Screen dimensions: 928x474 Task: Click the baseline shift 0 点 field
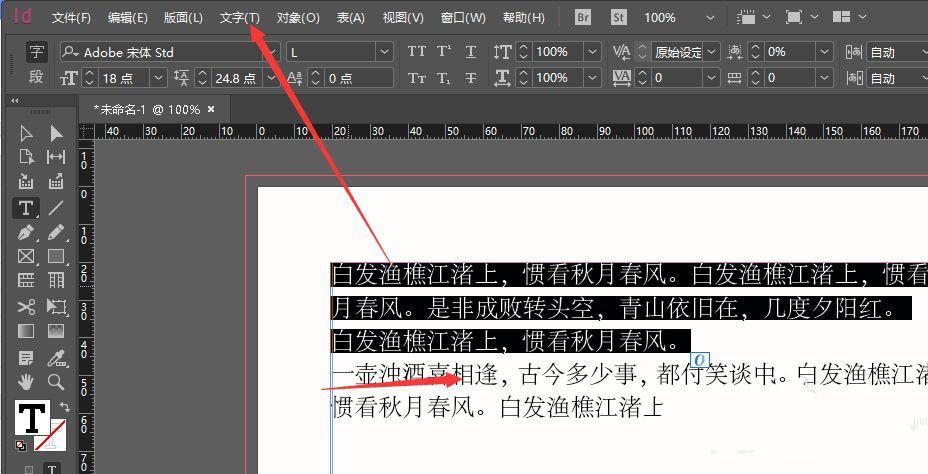(359, 78)
